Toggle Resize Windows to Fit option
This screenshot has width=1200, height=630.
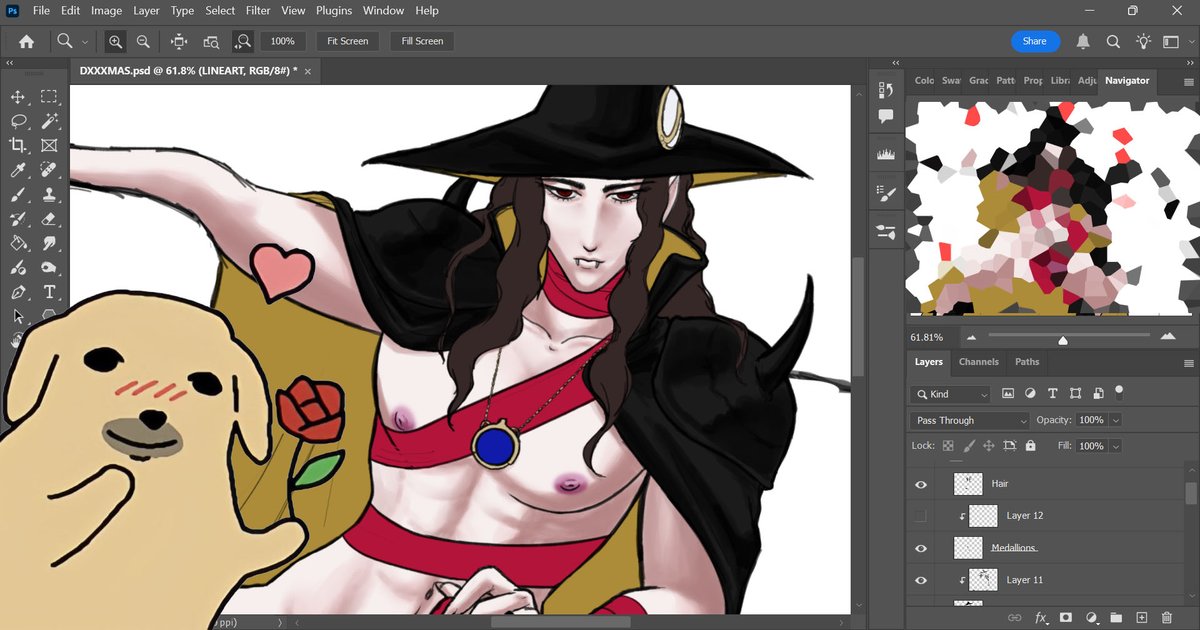(x=180, y=41)
